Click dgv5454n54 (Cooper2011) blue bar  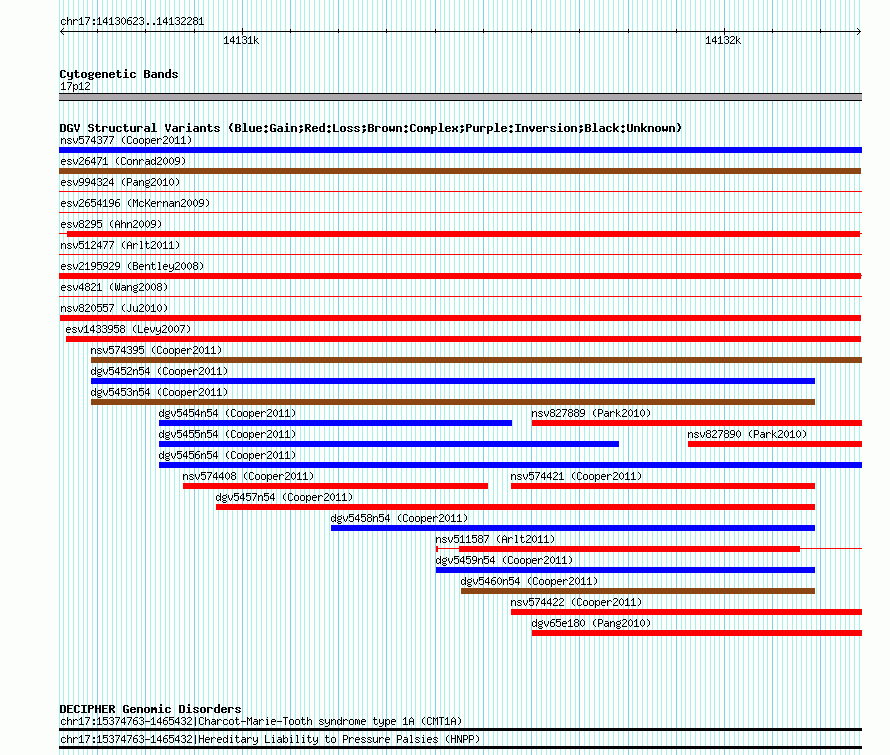click(x=335, y=423)
